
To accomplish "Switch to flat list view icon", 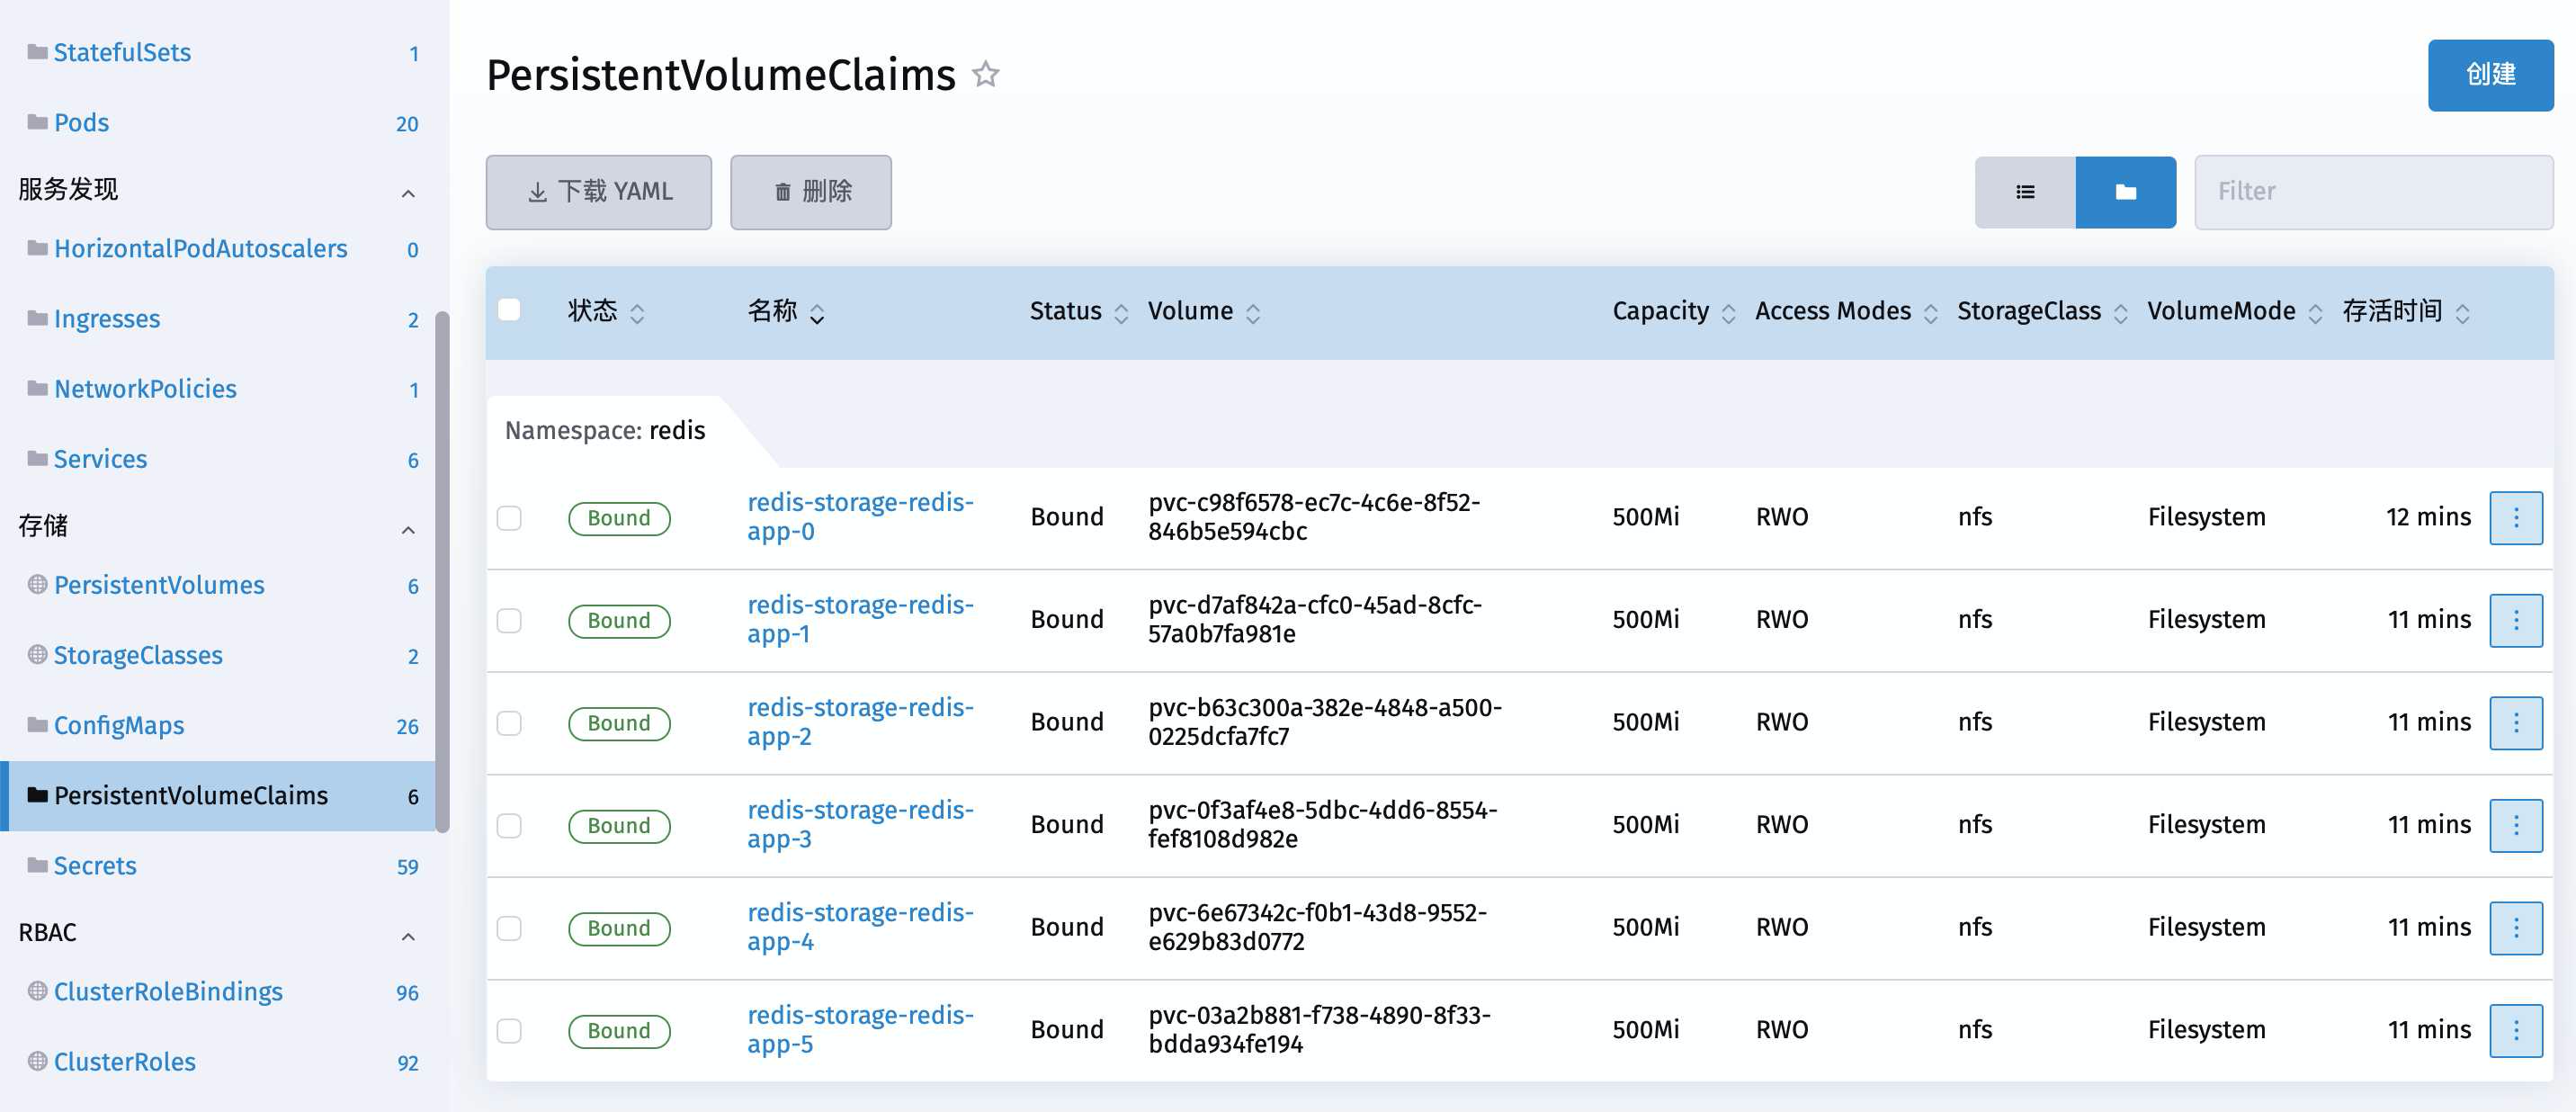I will [2025, 192].
